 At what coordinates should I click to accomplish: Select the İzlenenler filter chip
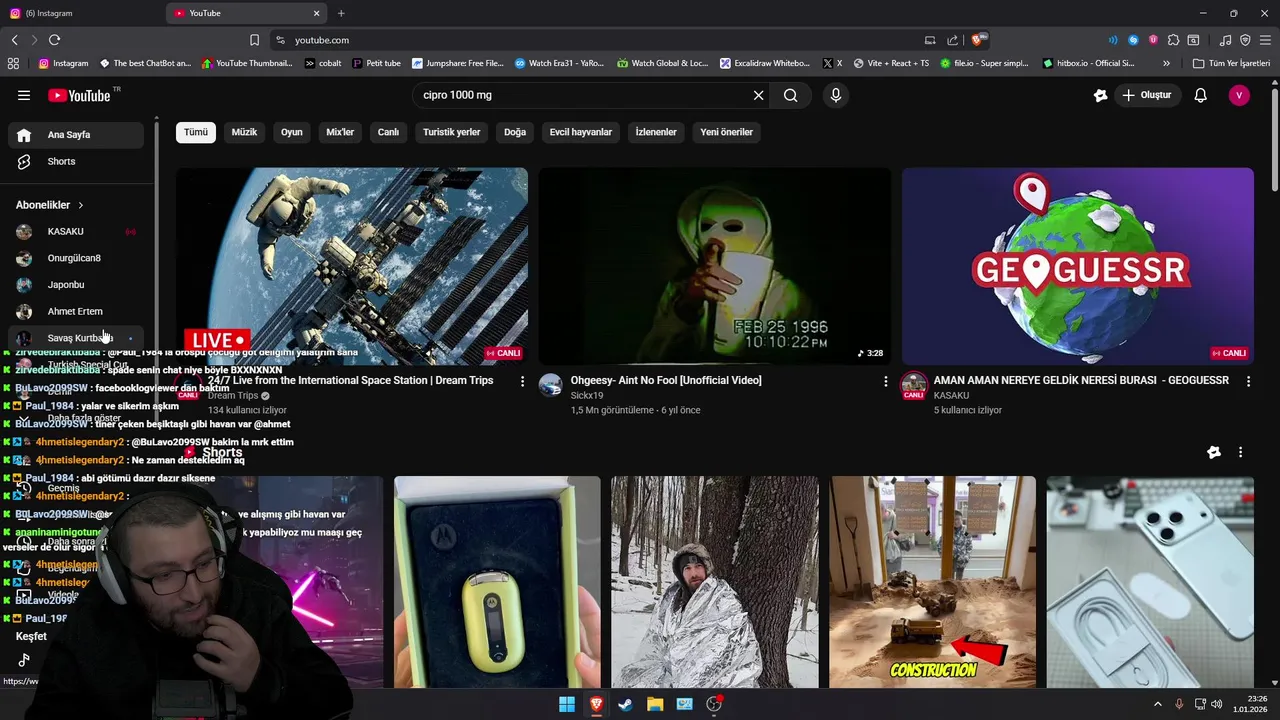[x=656, y=132]
